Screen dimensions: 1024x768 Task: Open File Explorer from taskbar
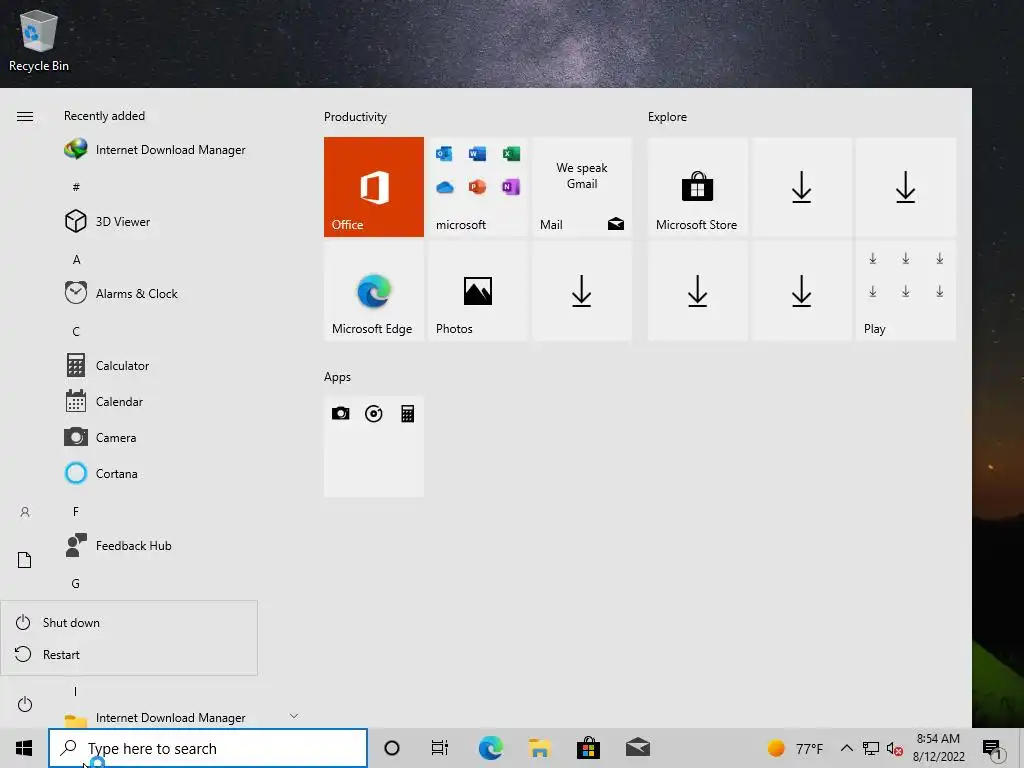(539, 748)
